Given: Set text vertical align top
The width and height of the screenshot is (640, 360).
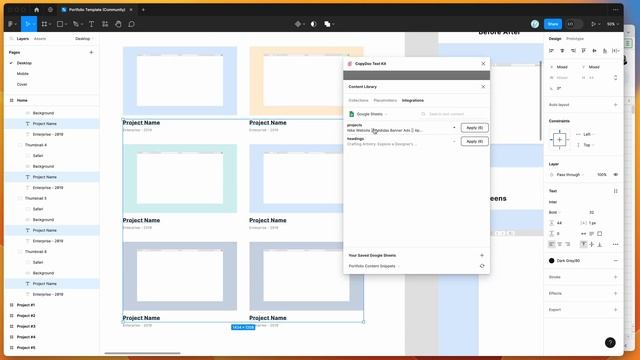Looking at the screenshot, I should point(584,244).
